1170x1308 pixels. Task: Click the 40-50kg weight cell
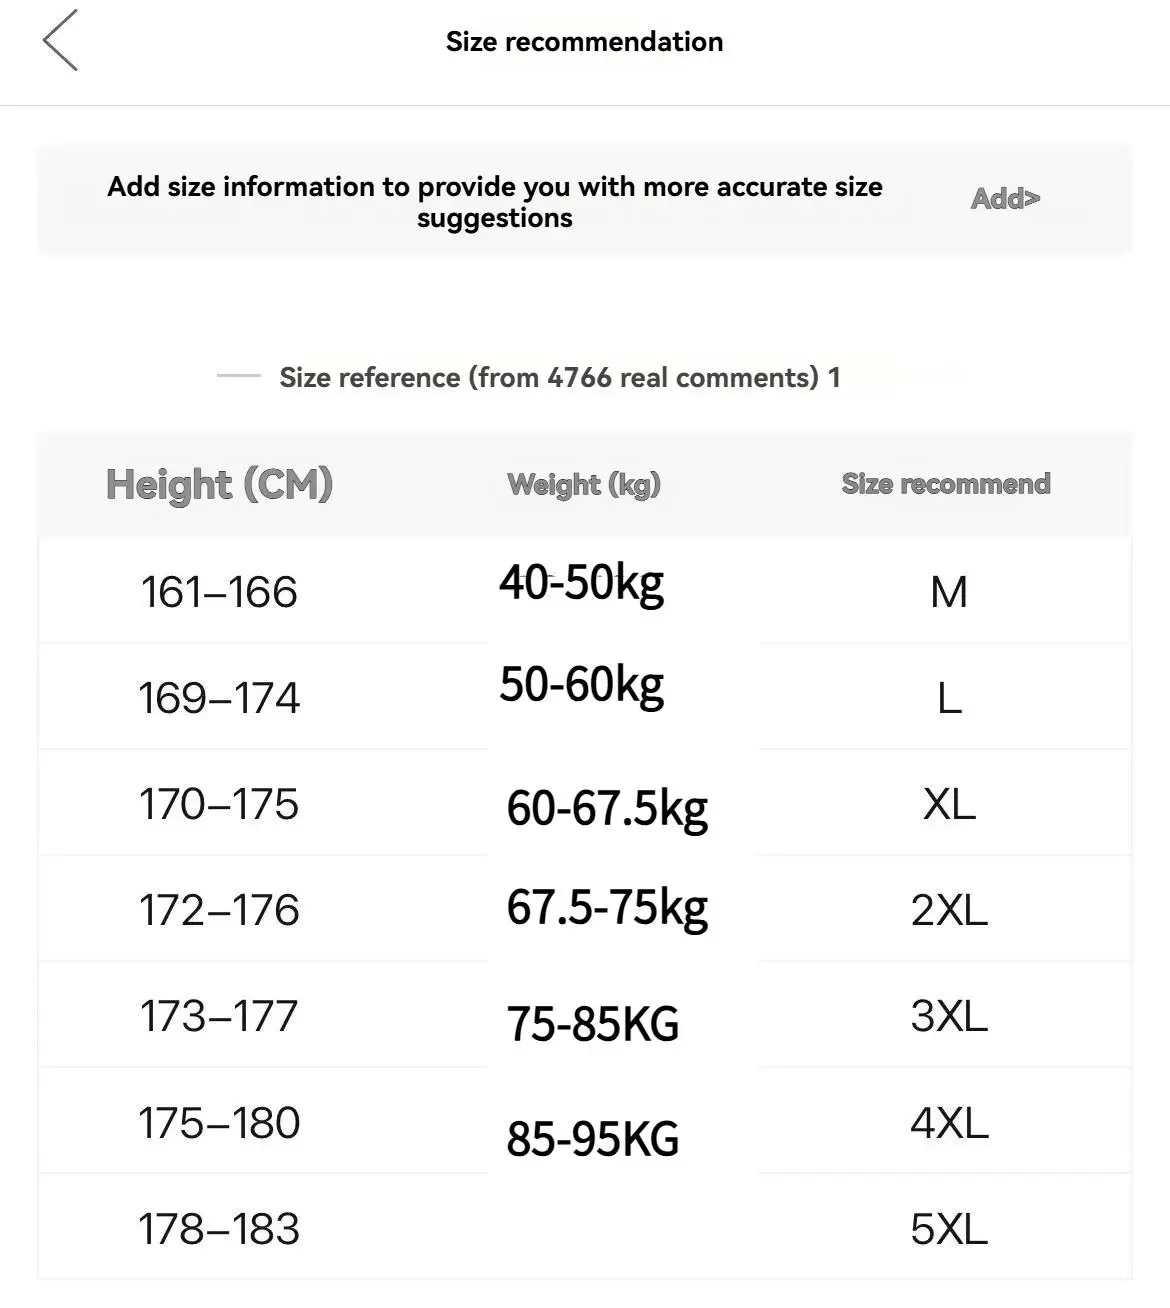pos(581,582)
